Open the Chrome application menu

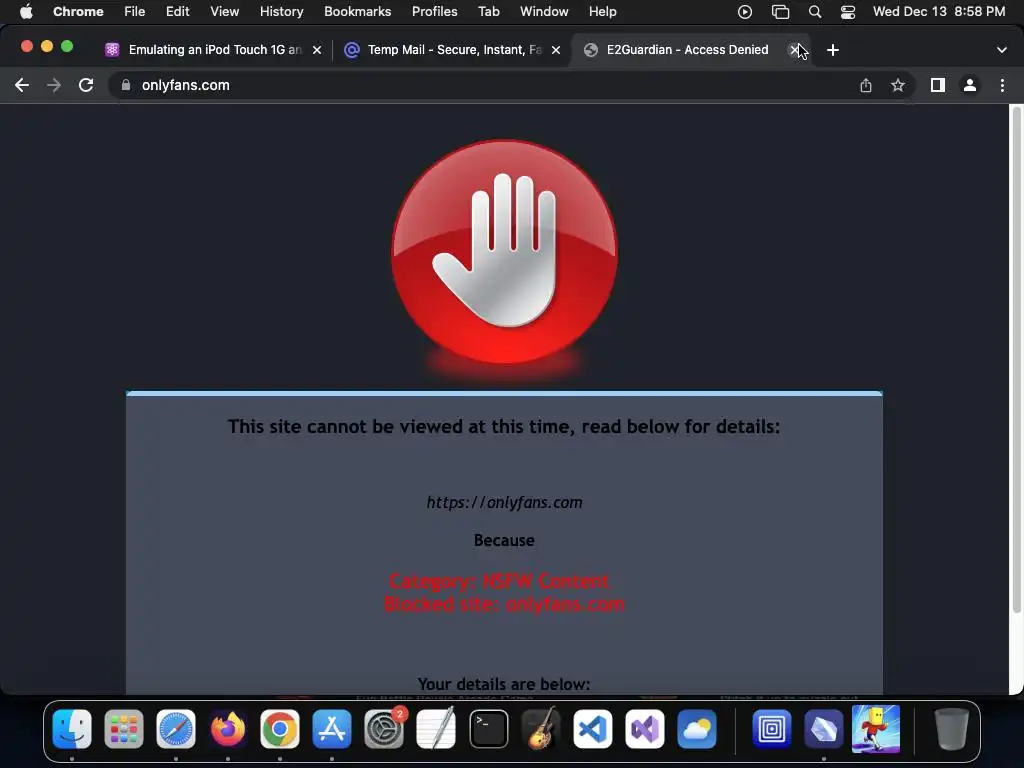pyautogui.click(x=78, y=12)
